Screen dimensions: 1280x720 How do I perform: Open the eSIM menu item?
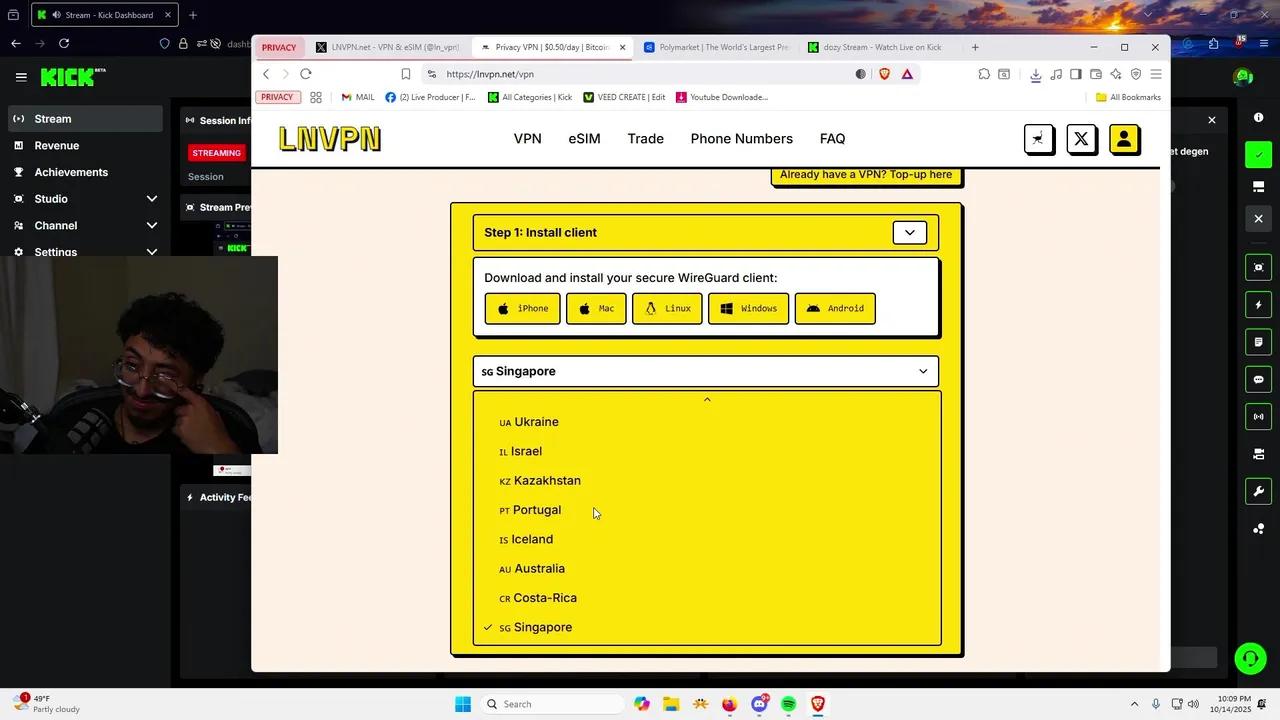click(584, 139)
